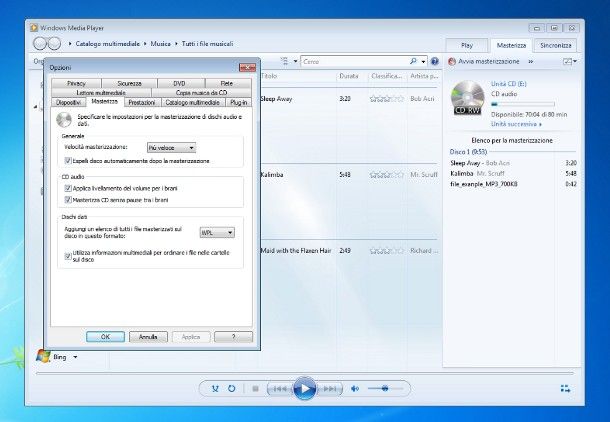Open the WPL format dropdown
610x422 pixels.
point(217,233)
